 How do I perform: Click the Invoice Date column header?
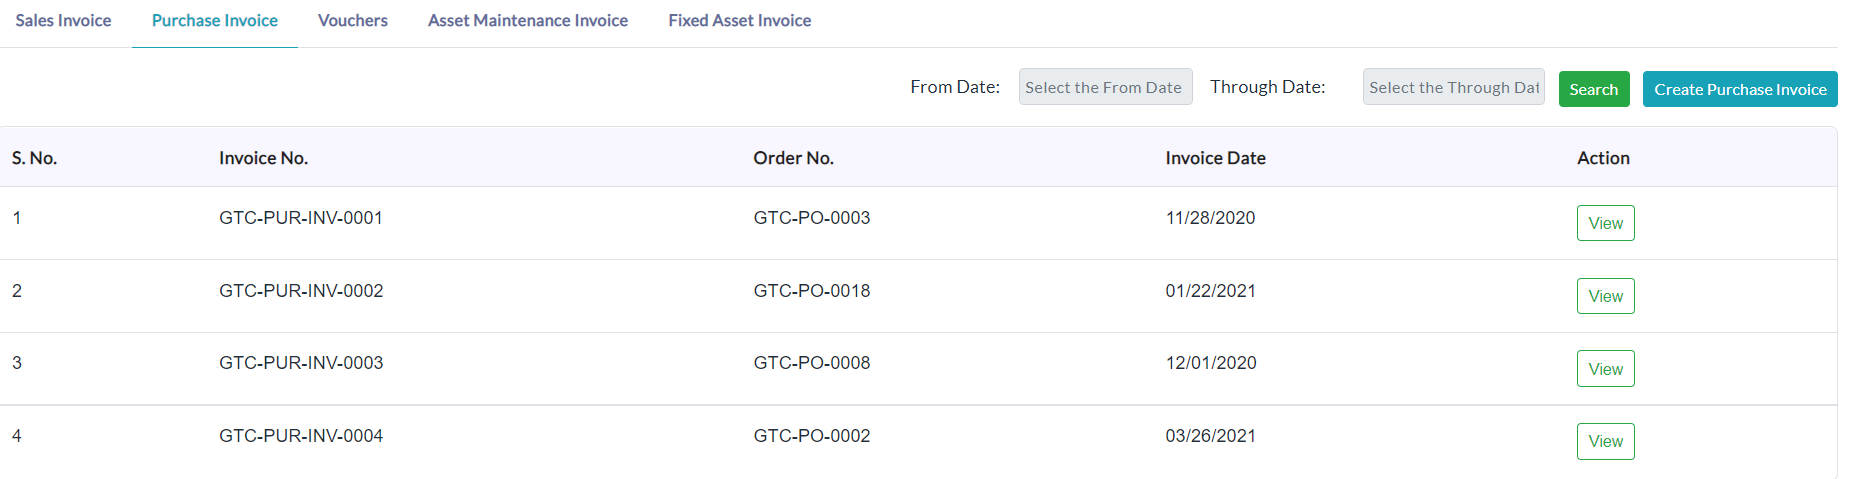coord(1216,158)
